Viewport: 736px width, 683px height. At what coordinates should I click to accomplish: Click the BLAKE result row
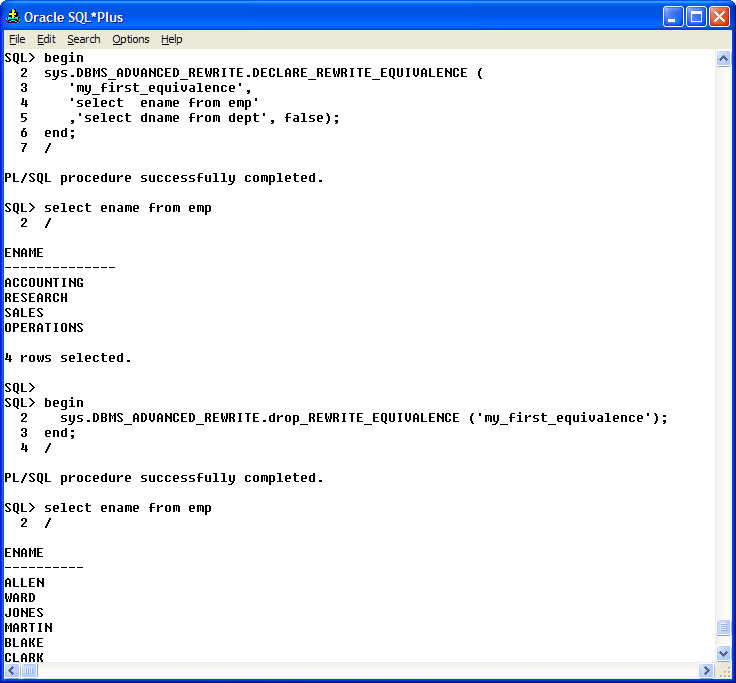(24, 643)
